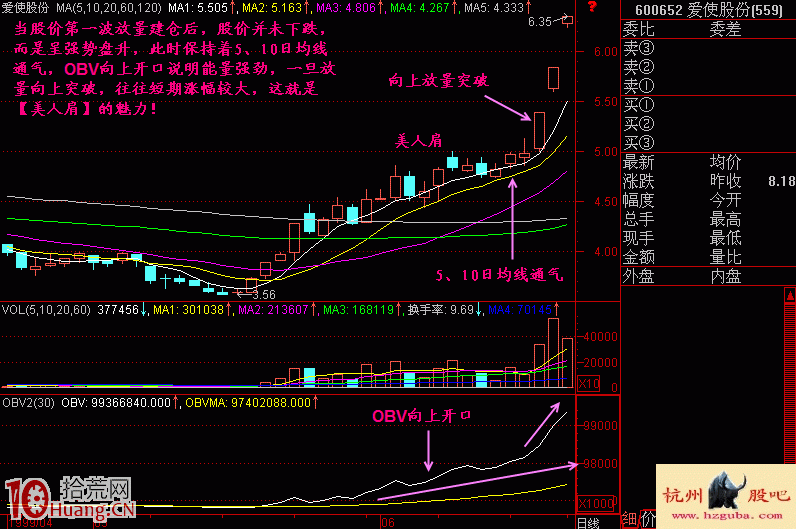Viewport: 796px width, 529px height.
Task: Click MA1: 5.505 value
Action: pos(198,8)
